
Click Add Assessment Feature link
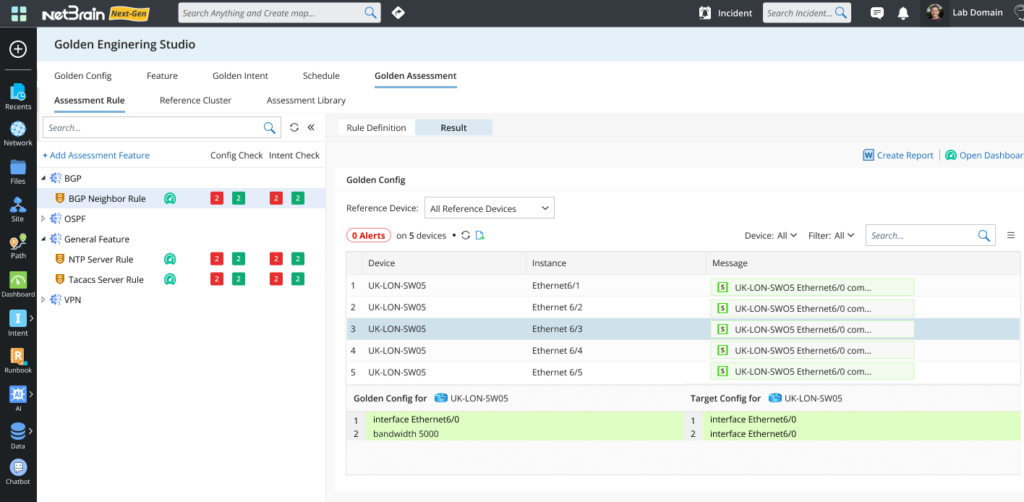[96, 155]
